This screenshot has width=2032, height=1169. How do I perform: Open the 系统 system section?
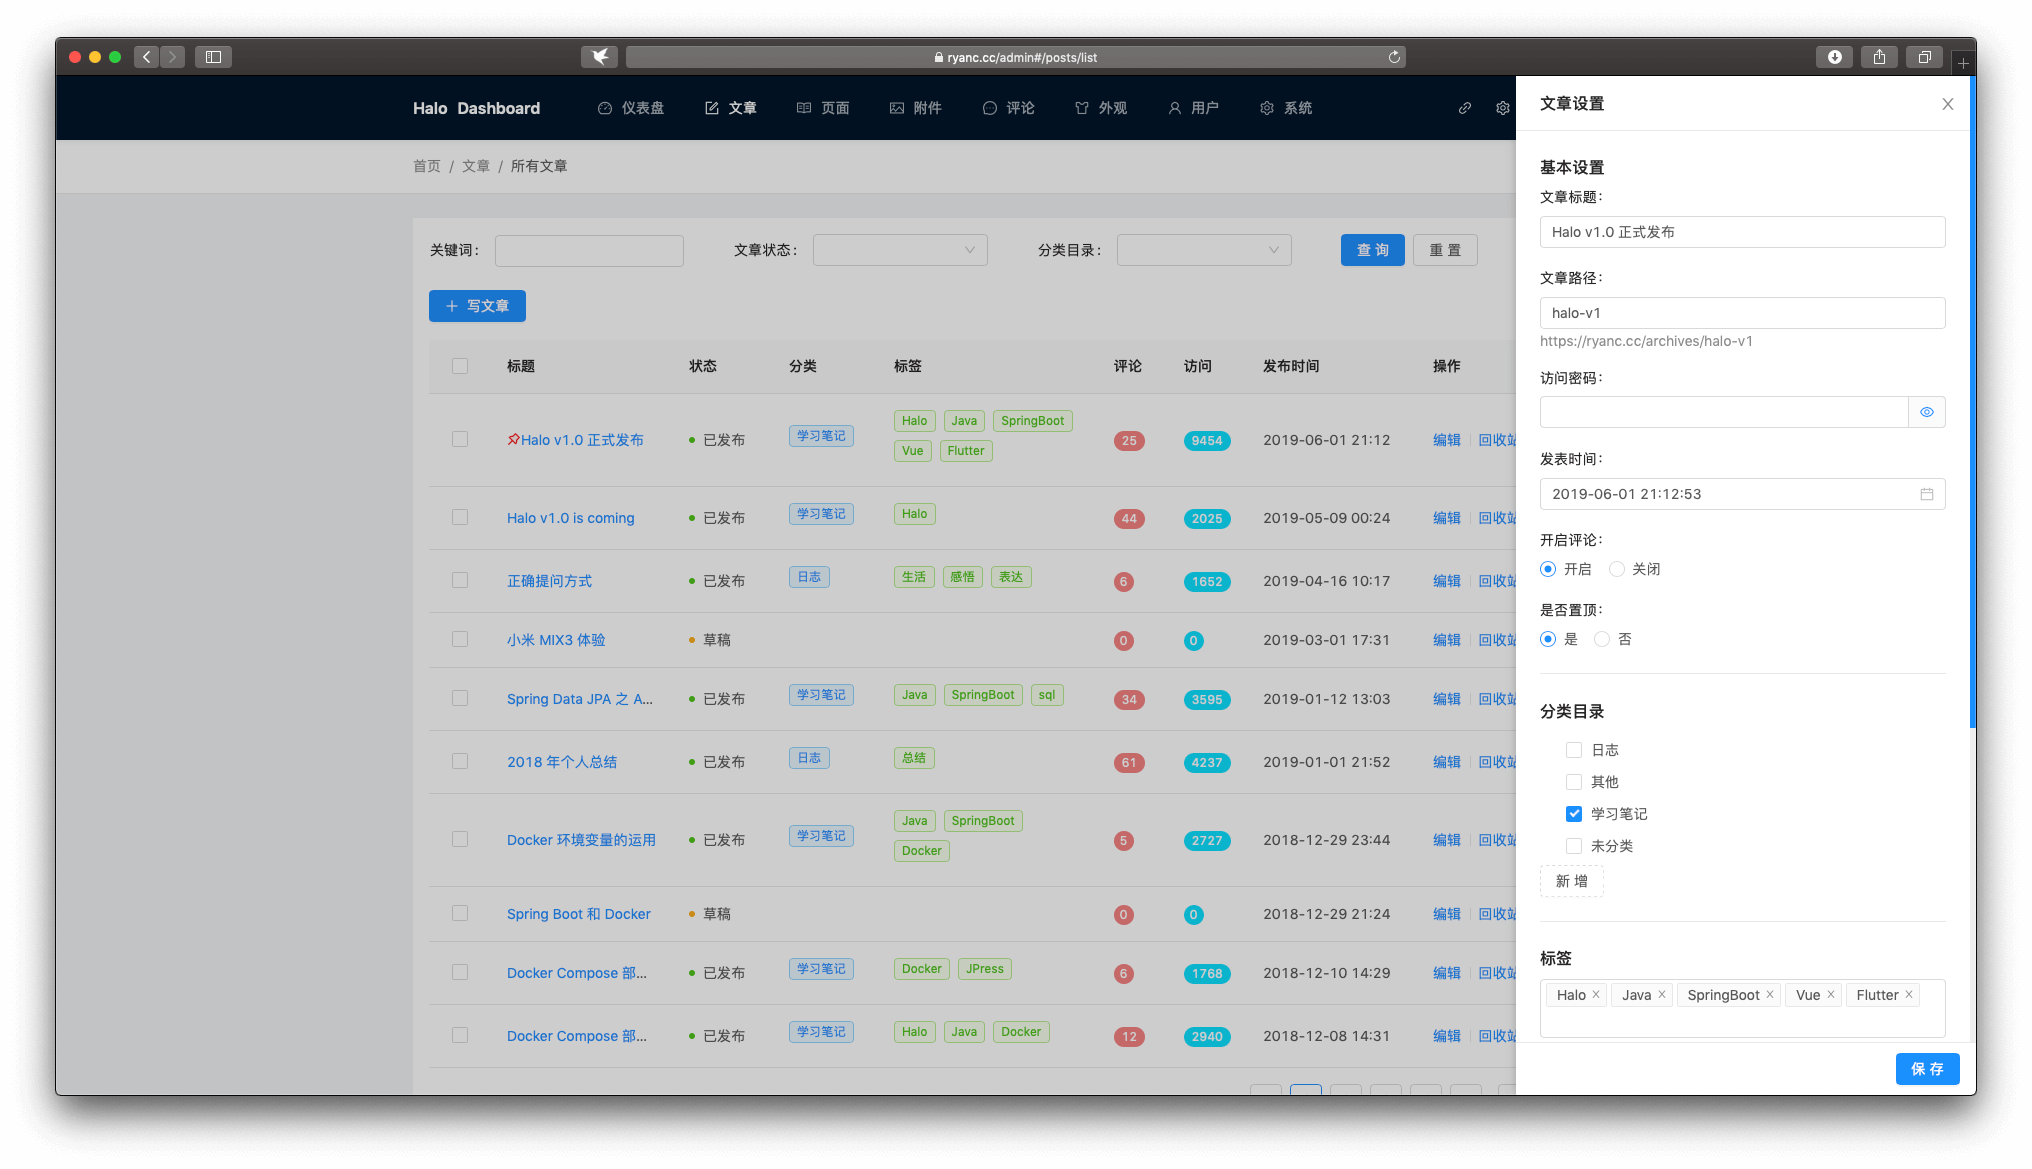pos(1286,108)
